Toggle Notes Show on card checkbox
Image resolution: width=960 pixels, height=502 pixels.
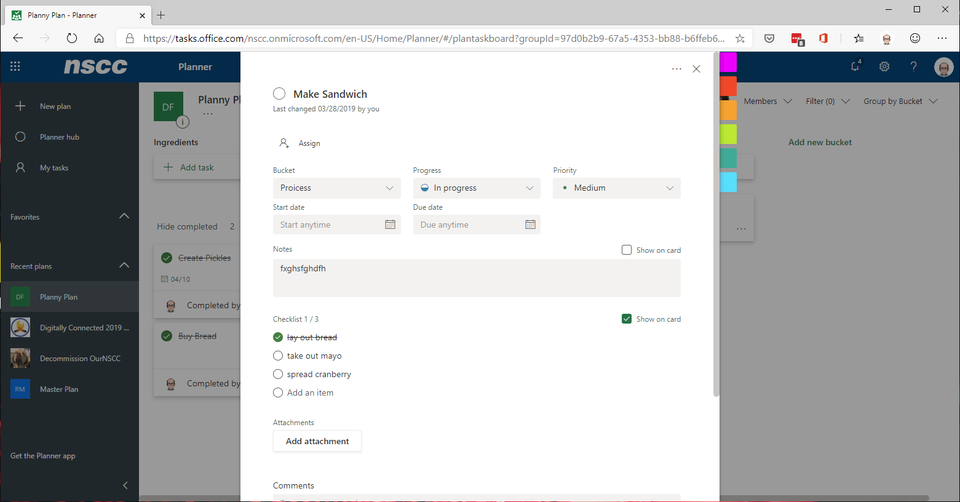(x=626, y=250)
